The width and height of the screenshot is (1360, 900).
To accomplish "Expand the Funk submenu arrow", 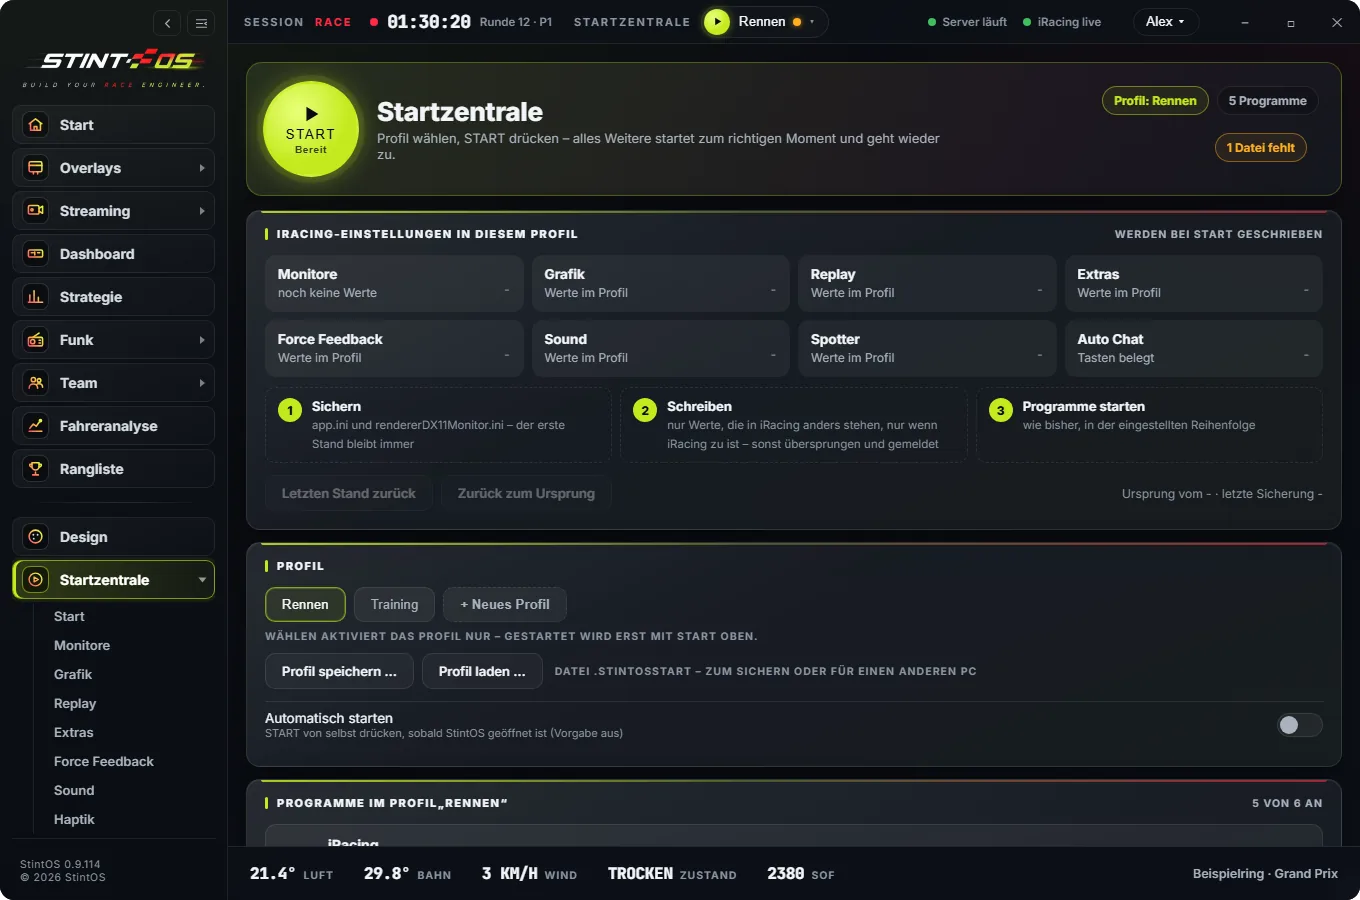I will [x=202, y=340].
